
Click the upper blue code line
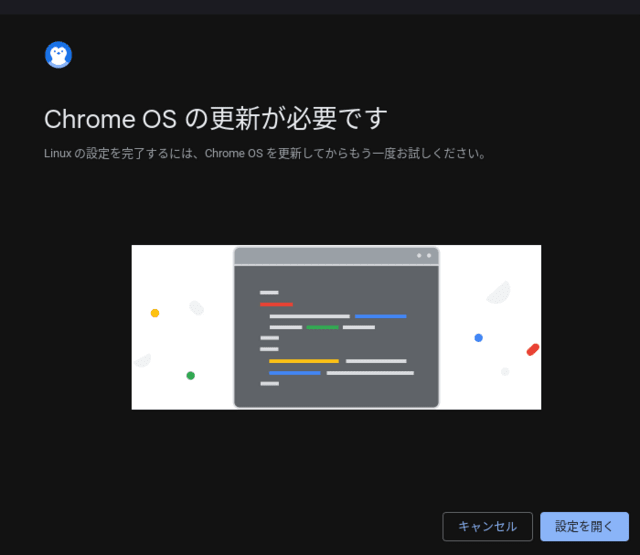(x=380, y=316)
